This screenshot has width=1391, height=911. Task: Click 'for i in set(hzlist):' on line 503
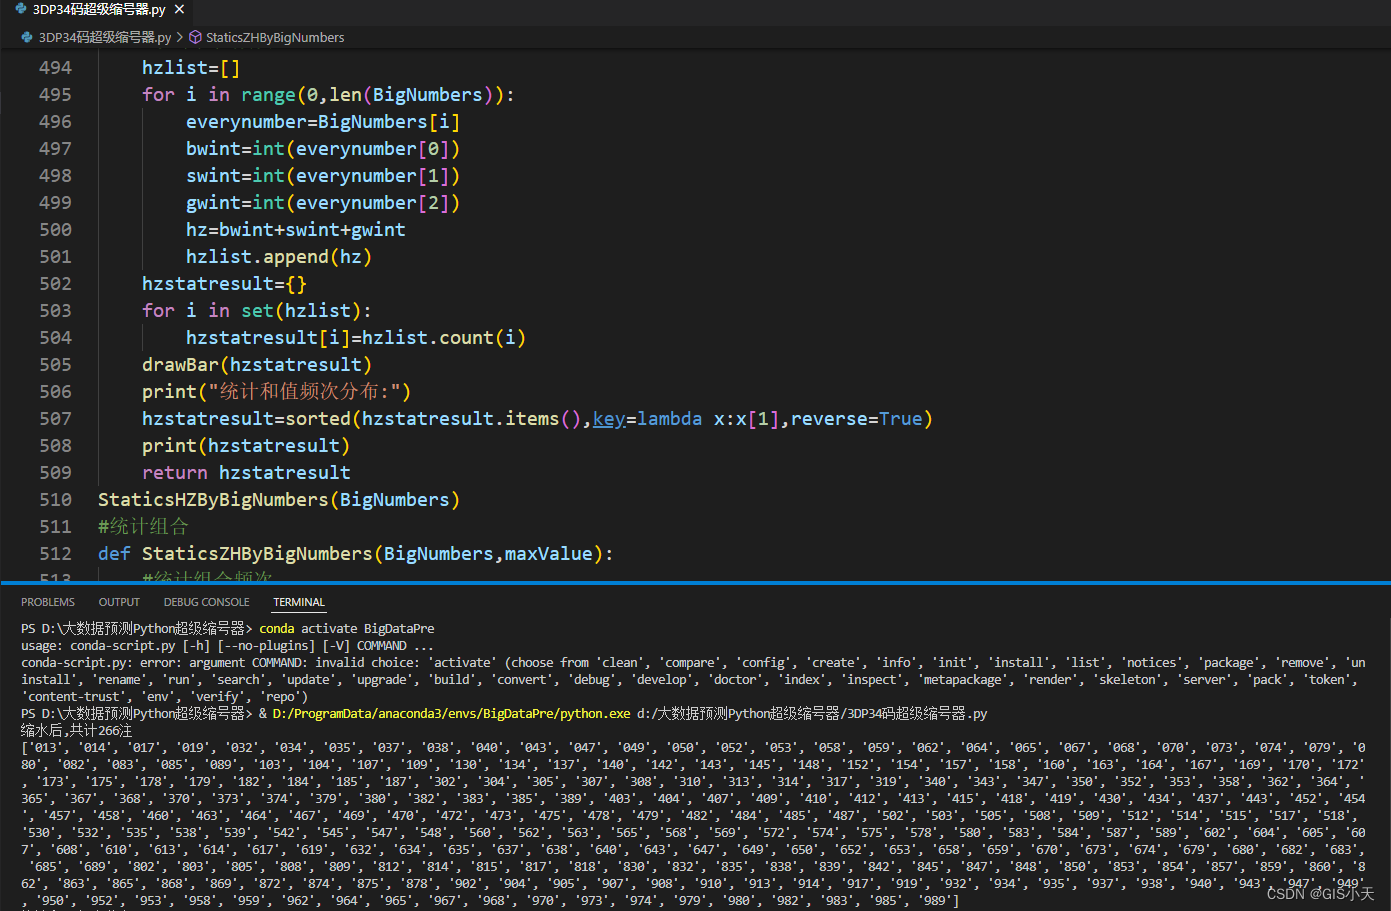pos(257,311)
